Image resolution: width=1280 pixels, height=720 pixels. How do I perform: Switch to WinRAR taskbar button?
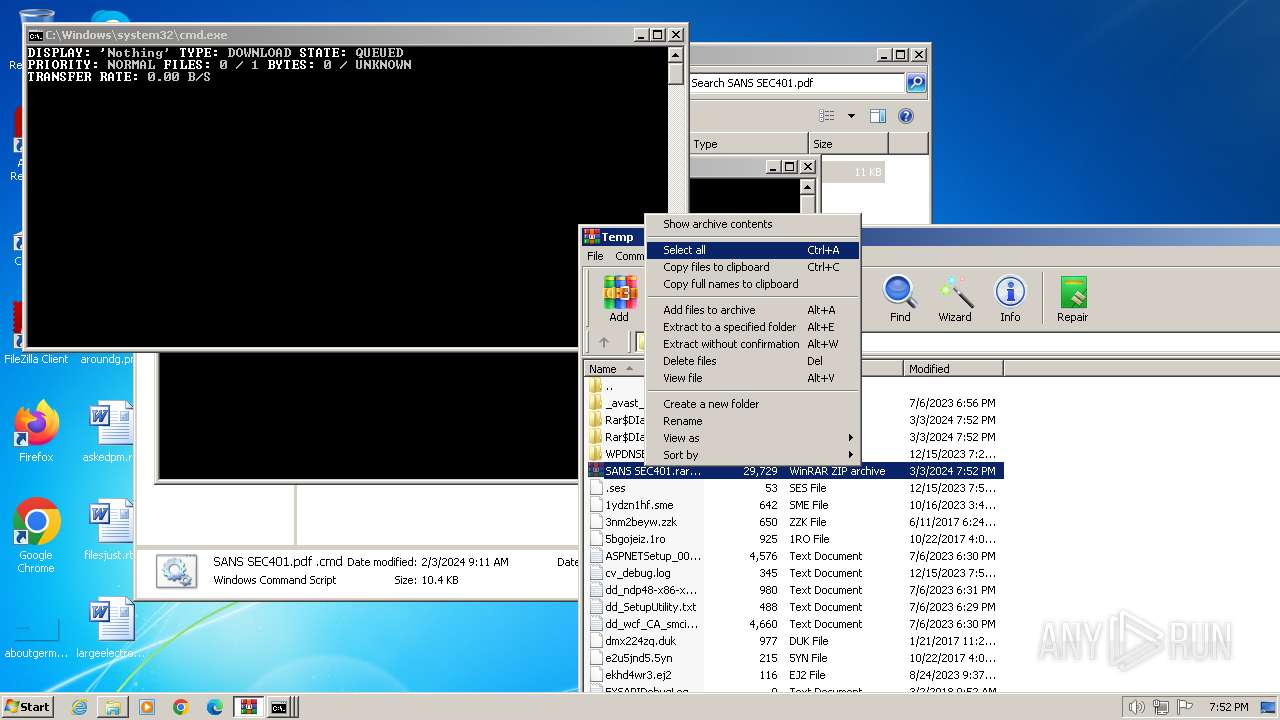[248, 707]
